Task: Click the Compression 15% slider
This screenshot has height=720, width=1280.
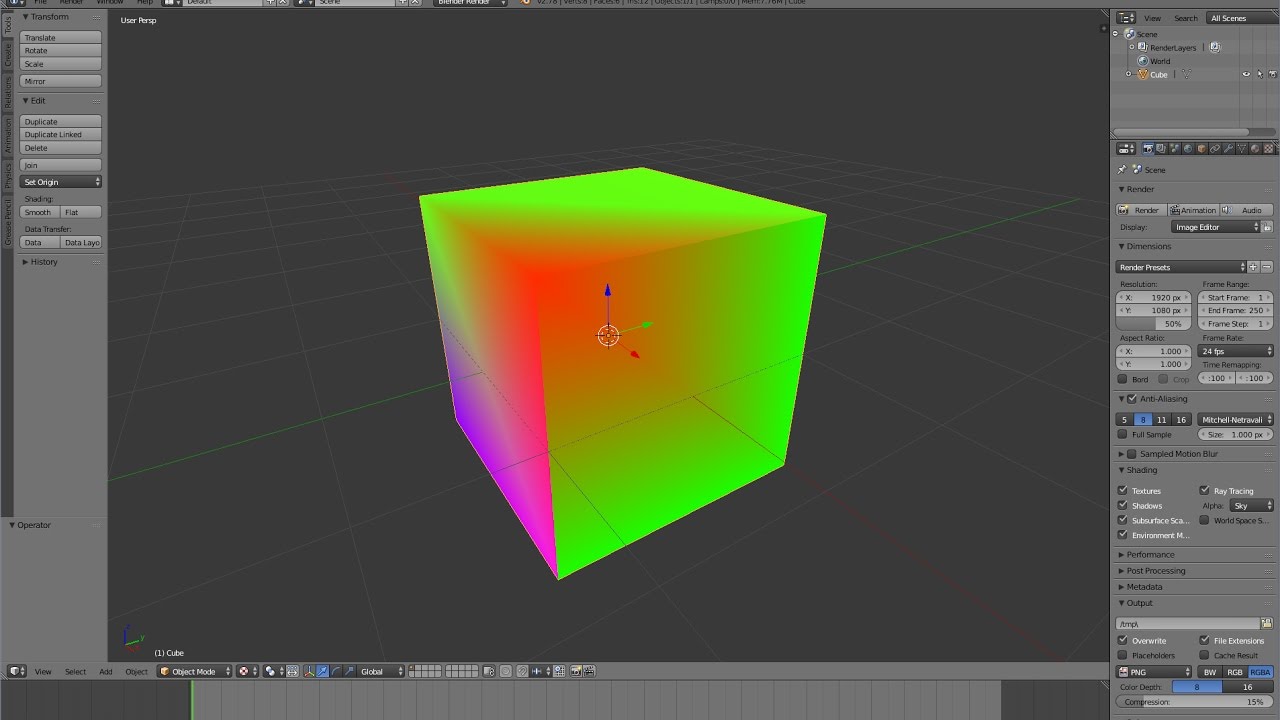Action: click(x=1194, y=702)
